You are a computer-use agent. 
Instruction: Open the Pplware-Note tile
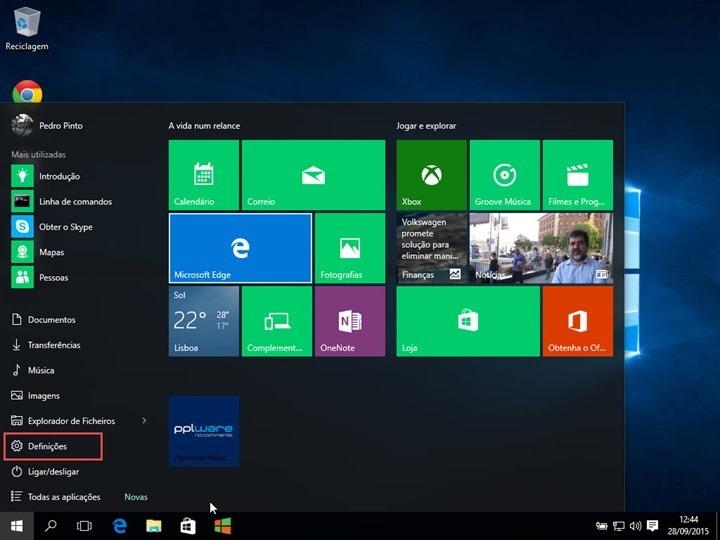(x=203, y=431)
